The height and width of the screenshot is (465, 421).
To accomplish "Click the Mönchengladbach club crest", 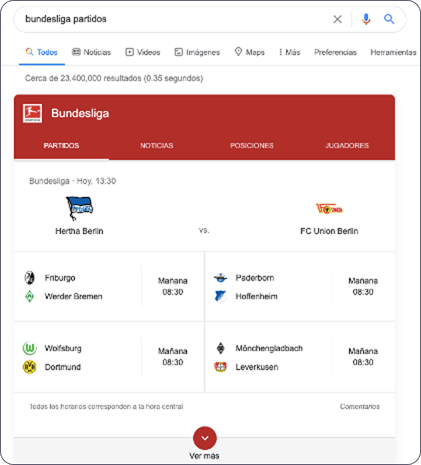I will coord(220,348).
